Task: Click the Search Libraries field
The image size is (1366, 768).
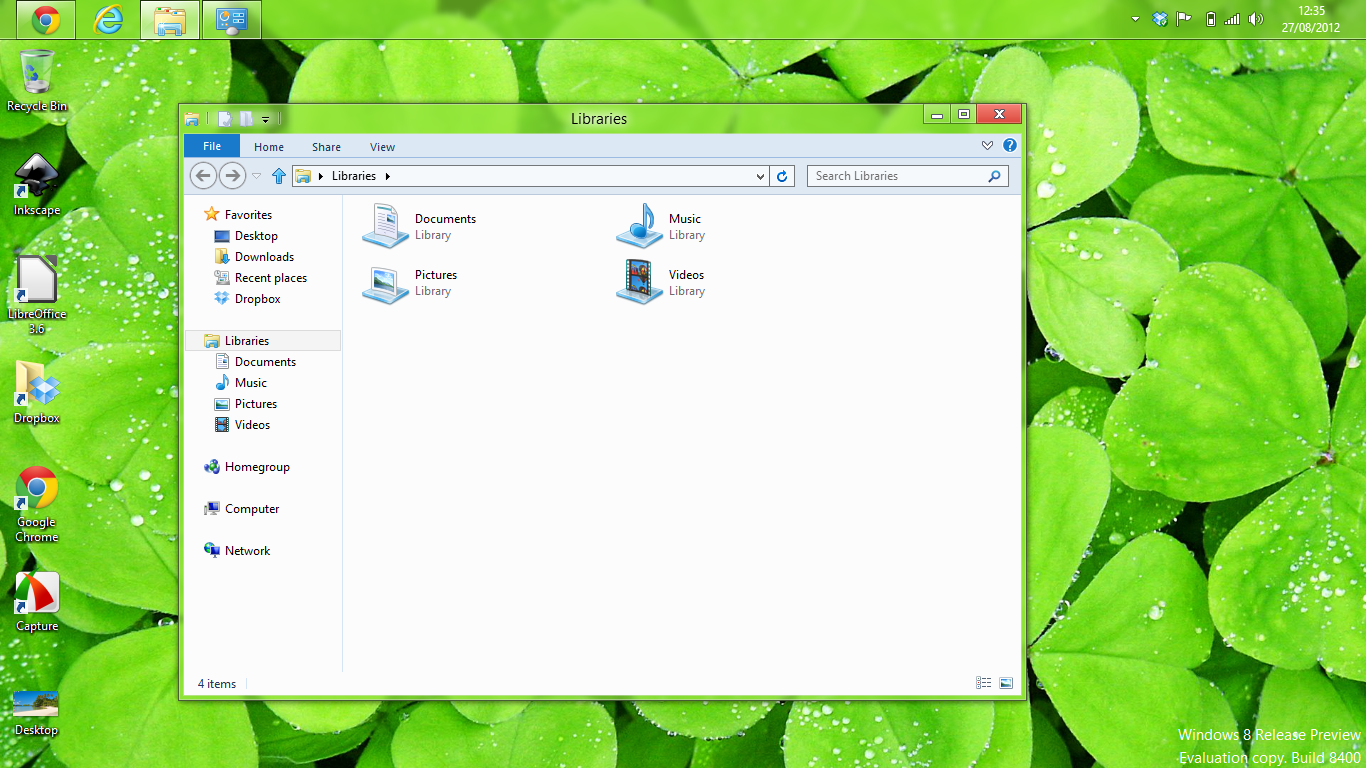Action: coord(897,176)
